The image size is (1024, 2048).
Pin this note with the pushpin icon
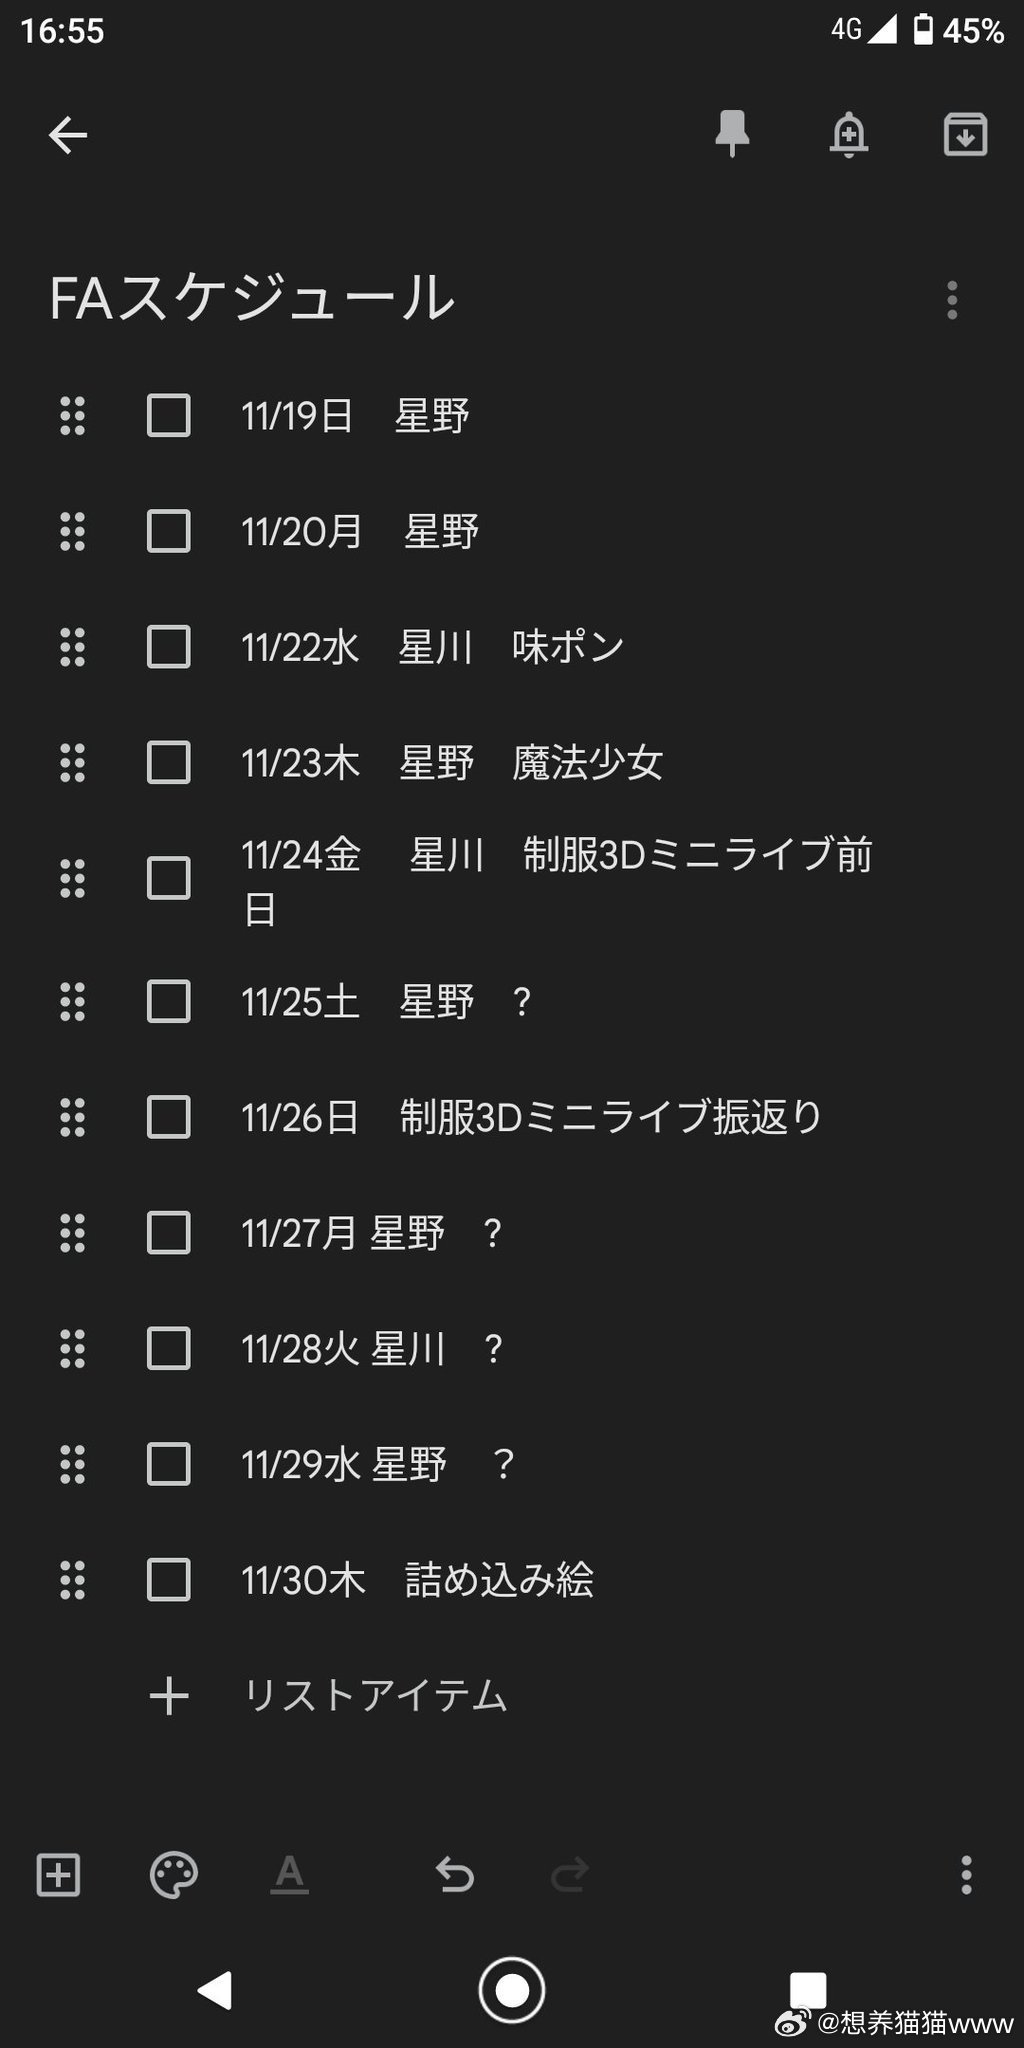point(732,134)
